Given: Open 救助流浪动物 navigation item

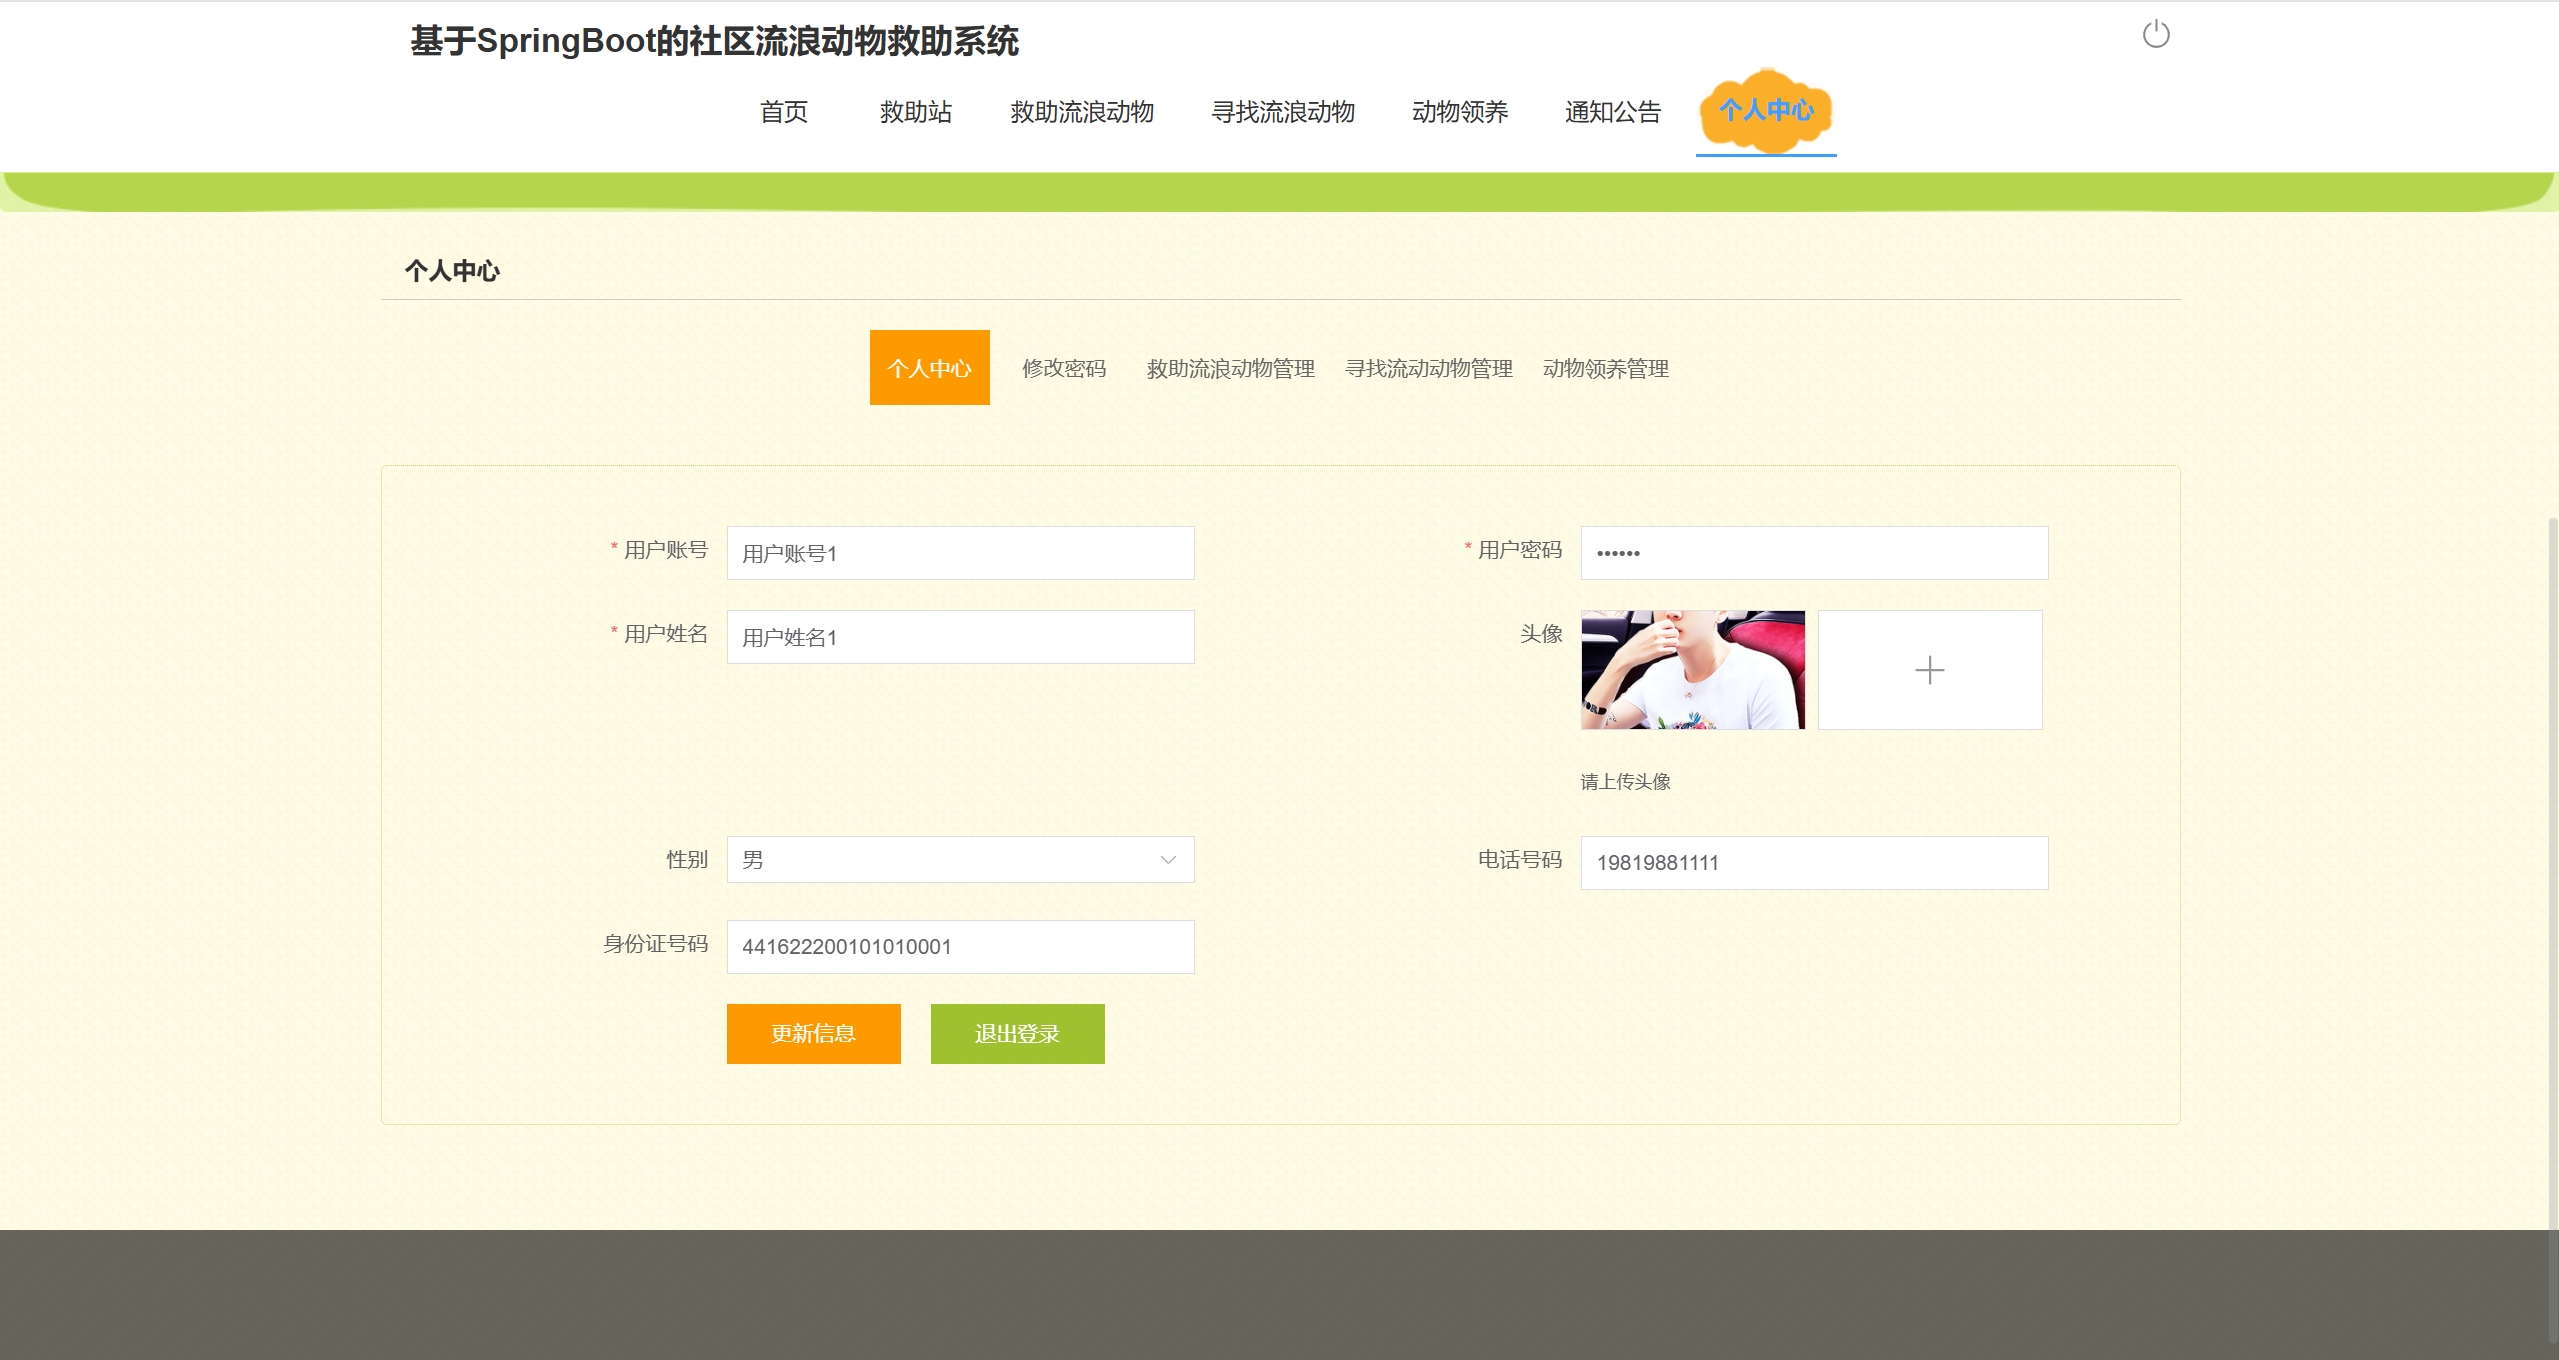Looking at the screenshot, I should tap(1081, 112).
